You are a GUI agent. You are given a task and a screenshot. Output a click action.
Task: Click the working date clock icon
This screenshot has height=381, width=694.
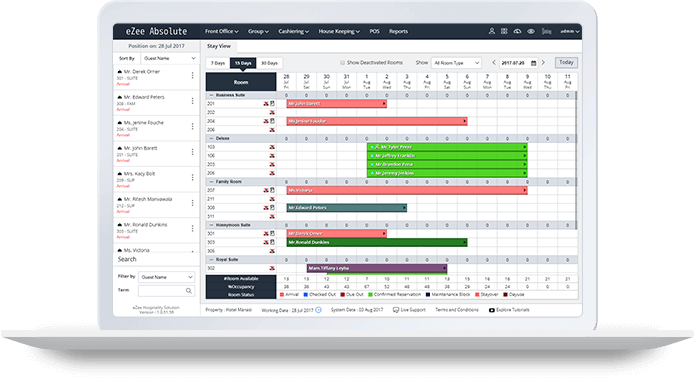[318, 310]
